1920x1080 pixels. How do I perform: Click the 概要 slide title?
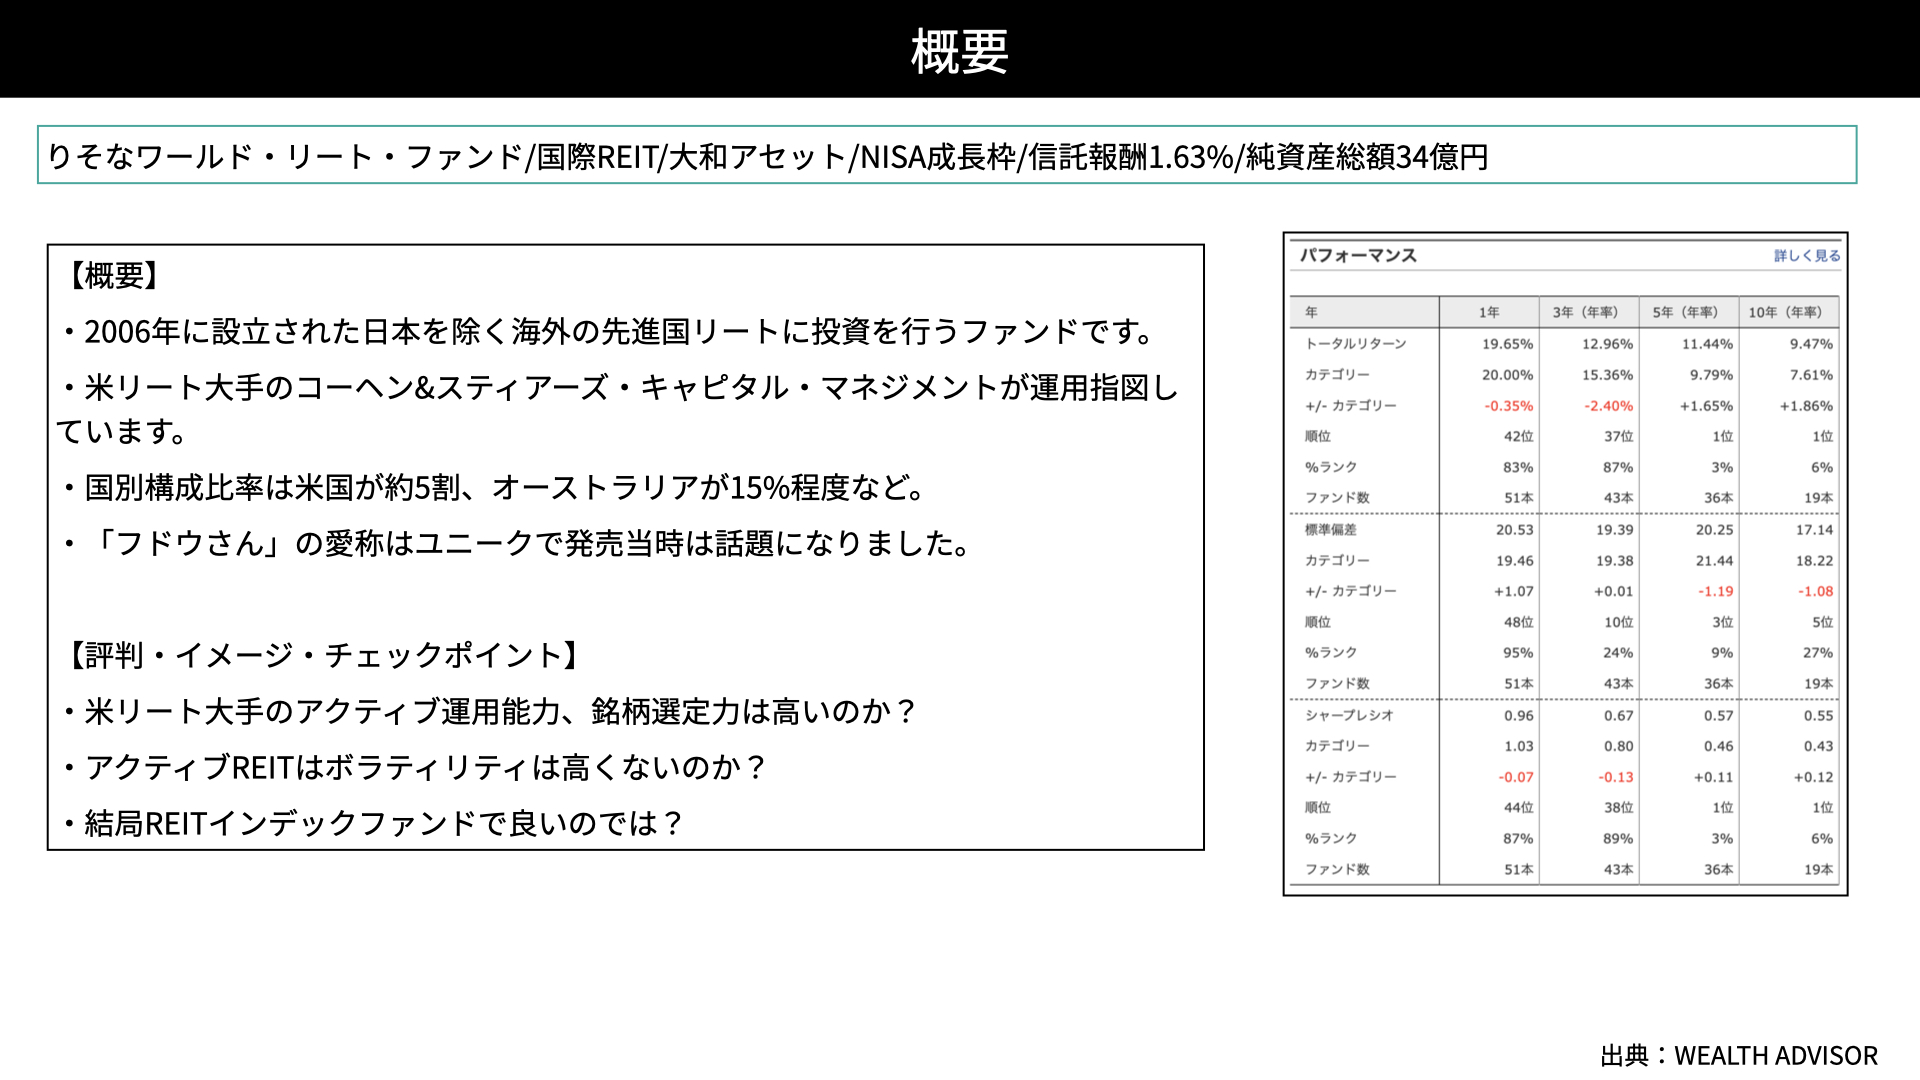[959, 51]
